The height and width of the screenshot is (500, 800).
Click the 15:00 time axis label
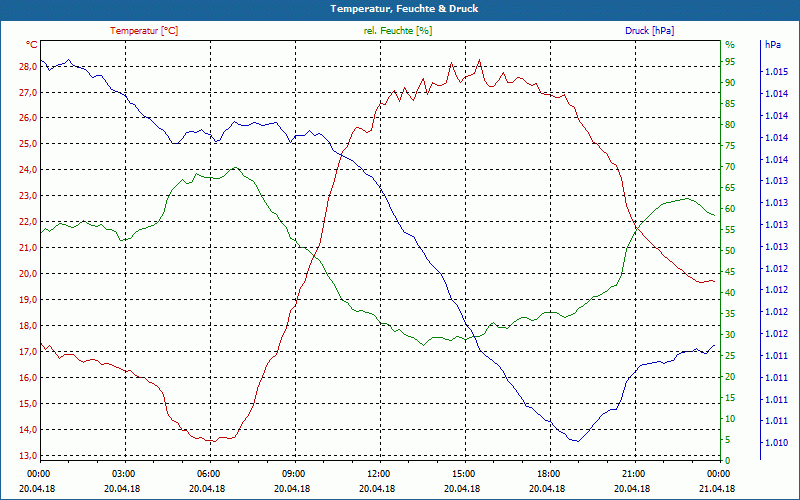[463, 474]
